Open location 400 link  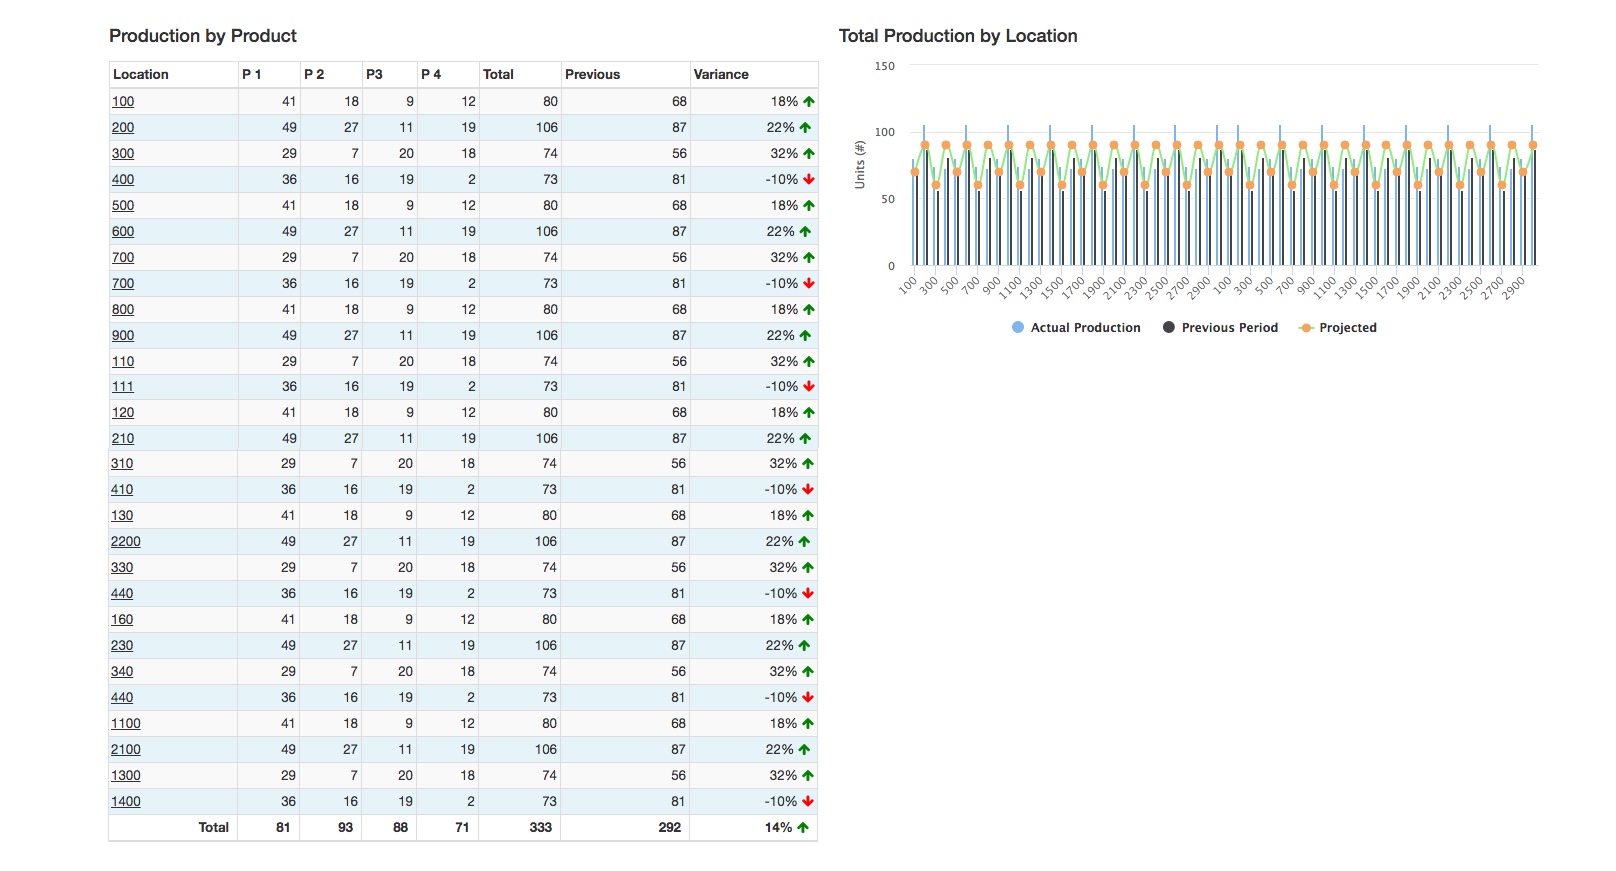[123, 179]
